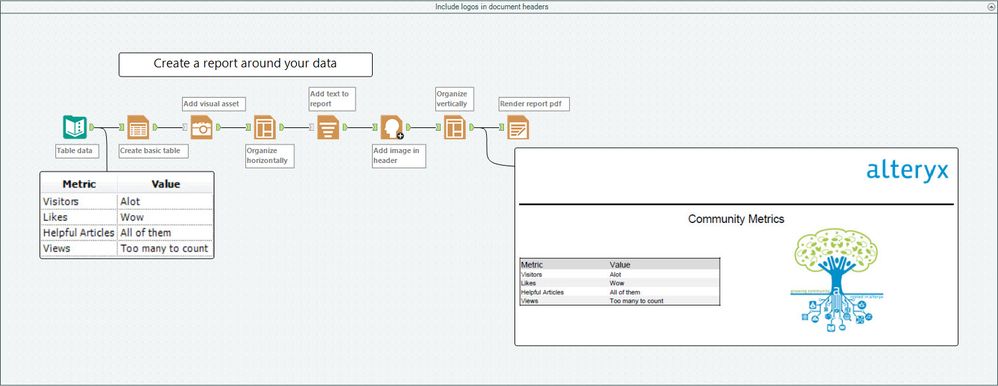Click the 'Community Metrics' report title
This screenshot has width=998, height=386.
pos(736,219)
